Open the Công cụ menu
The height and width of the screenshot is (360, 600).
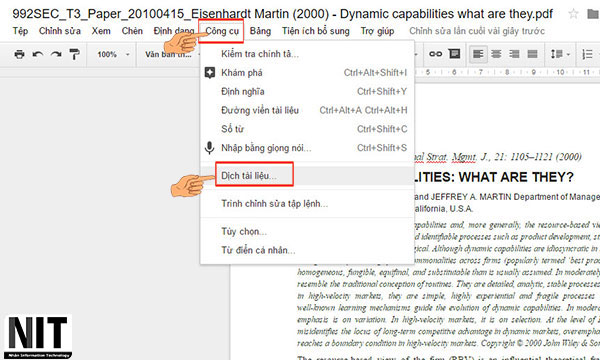(x=222, y=31)
